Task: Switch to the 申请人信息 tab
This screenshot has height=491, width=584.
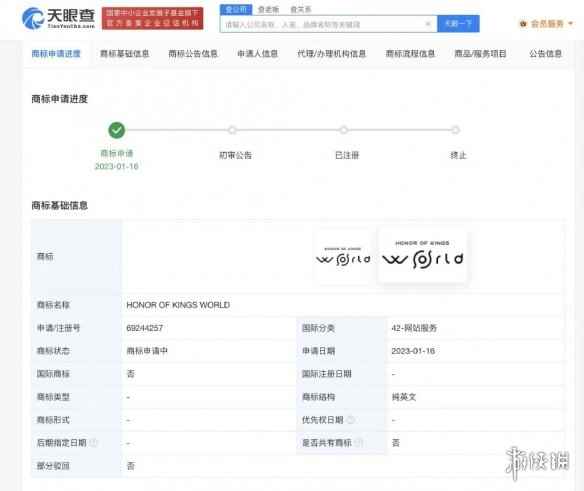Action: [258, 54]
